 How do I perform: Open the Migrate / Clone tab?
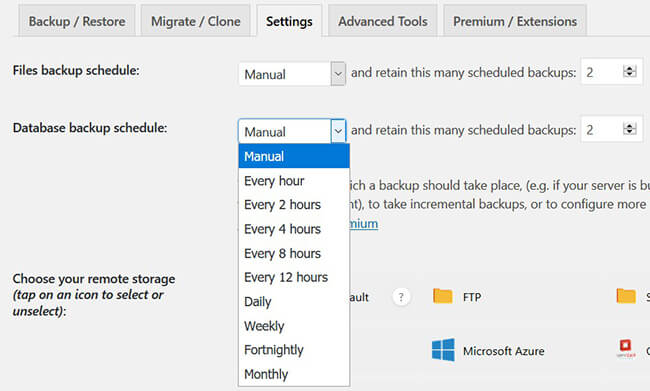click(196, 21)
